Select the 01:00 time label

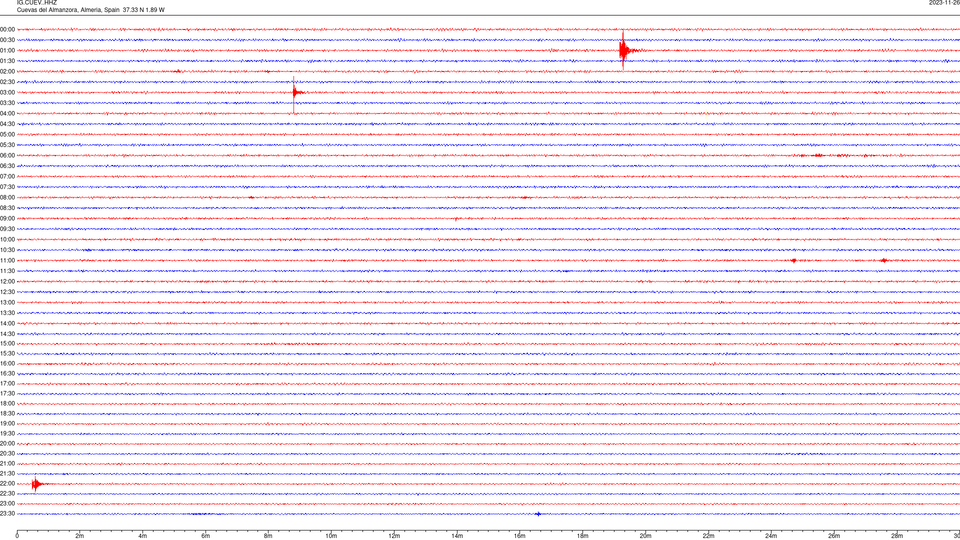pos(7,51)
